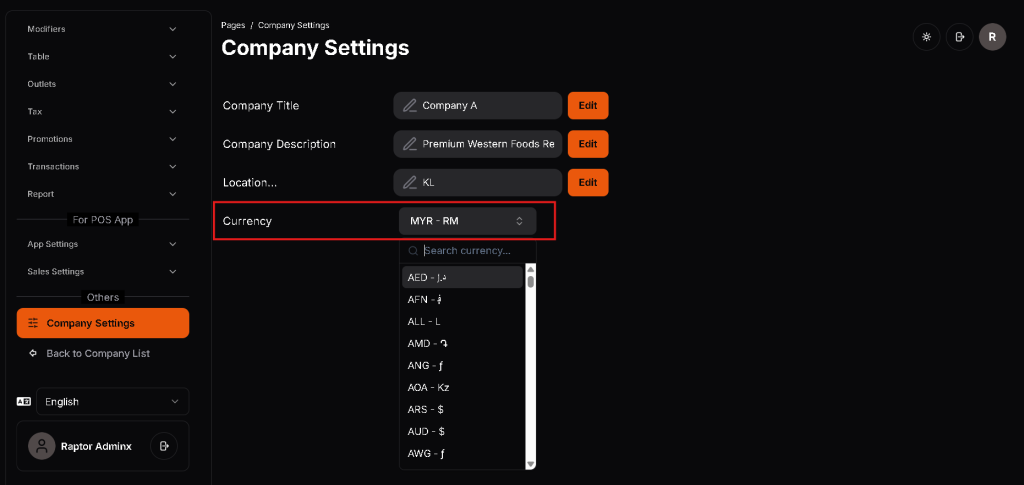Open the R user avatar menu
The height and width of the screenshot is (485, 1024).
tap(992, 37)
